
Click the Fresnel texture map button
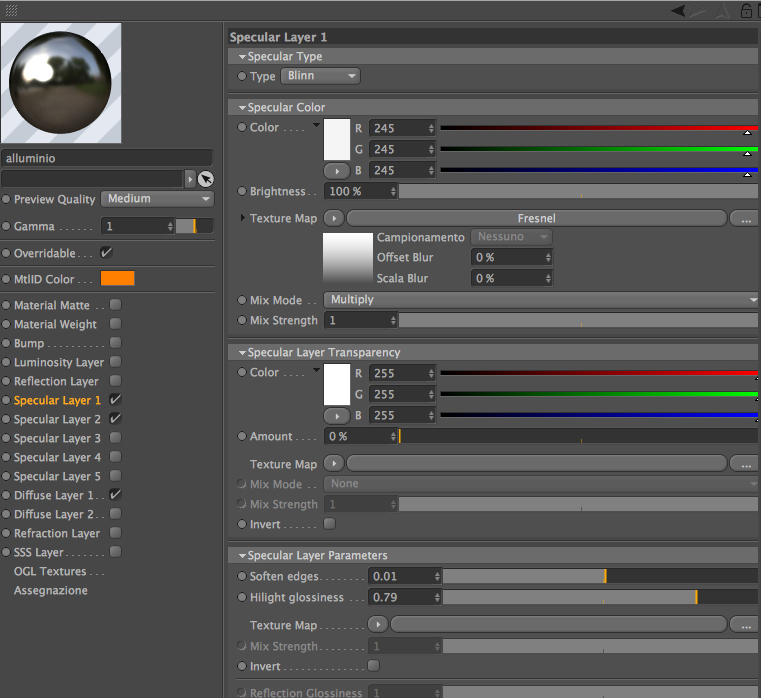pos(537,218)
